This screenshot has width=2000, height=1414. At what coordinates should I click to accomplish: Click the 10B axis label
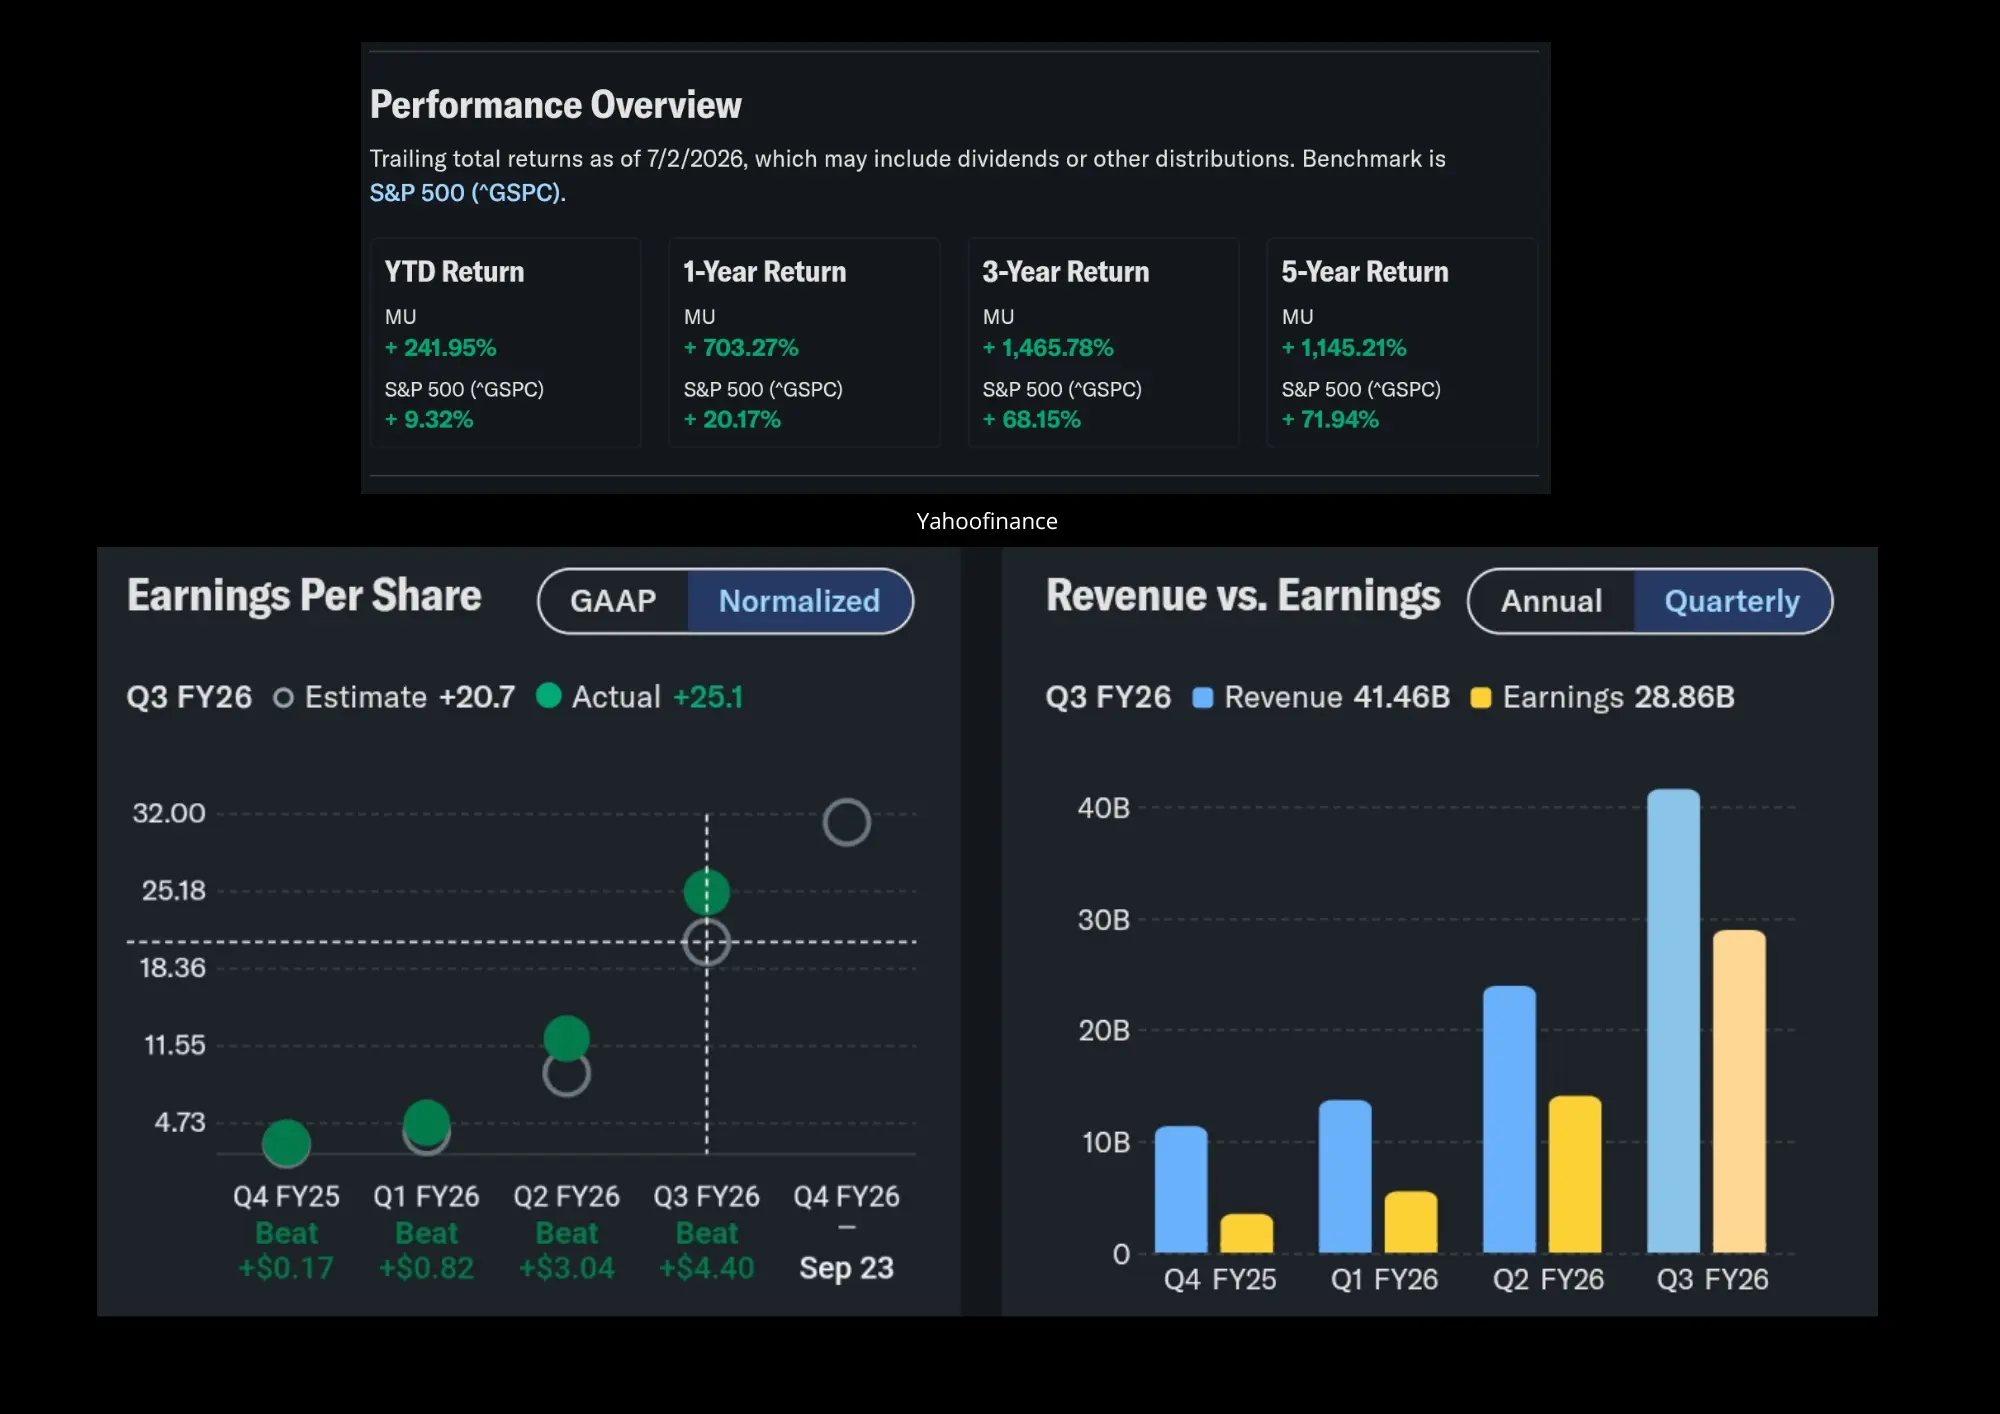coord(1106,1142)
